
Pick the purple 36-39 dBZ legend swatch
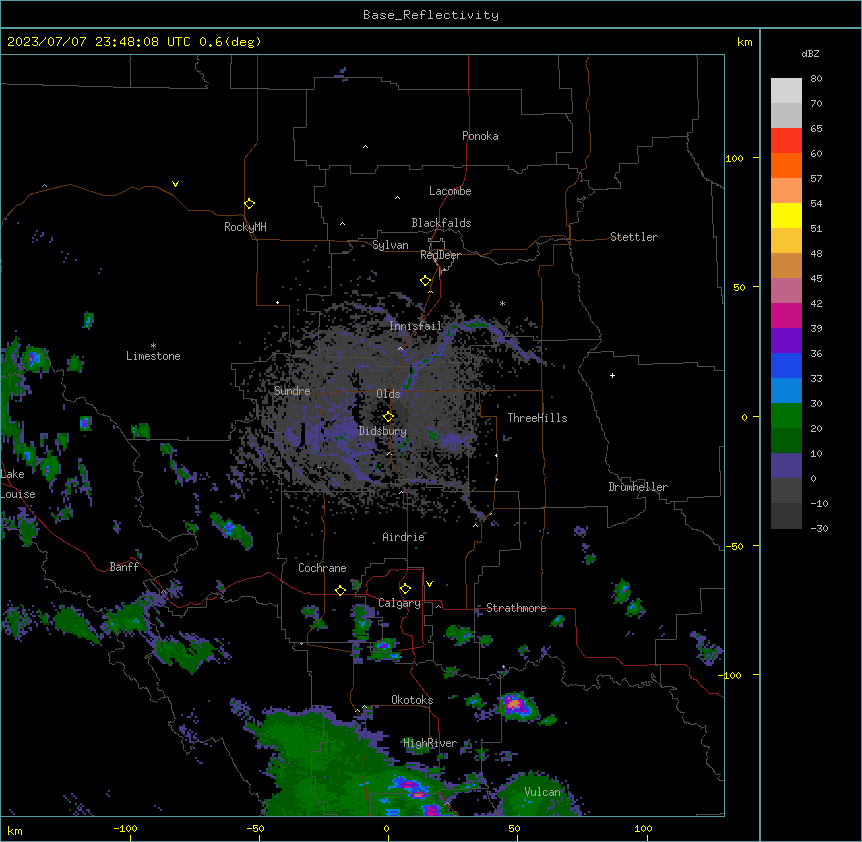(786, 340)
